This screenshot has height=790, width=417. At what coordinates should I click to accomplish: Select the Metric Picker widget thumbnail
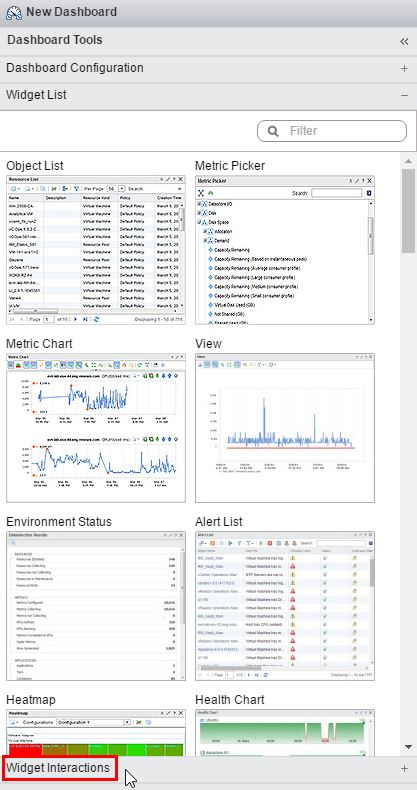click(285, 250)
